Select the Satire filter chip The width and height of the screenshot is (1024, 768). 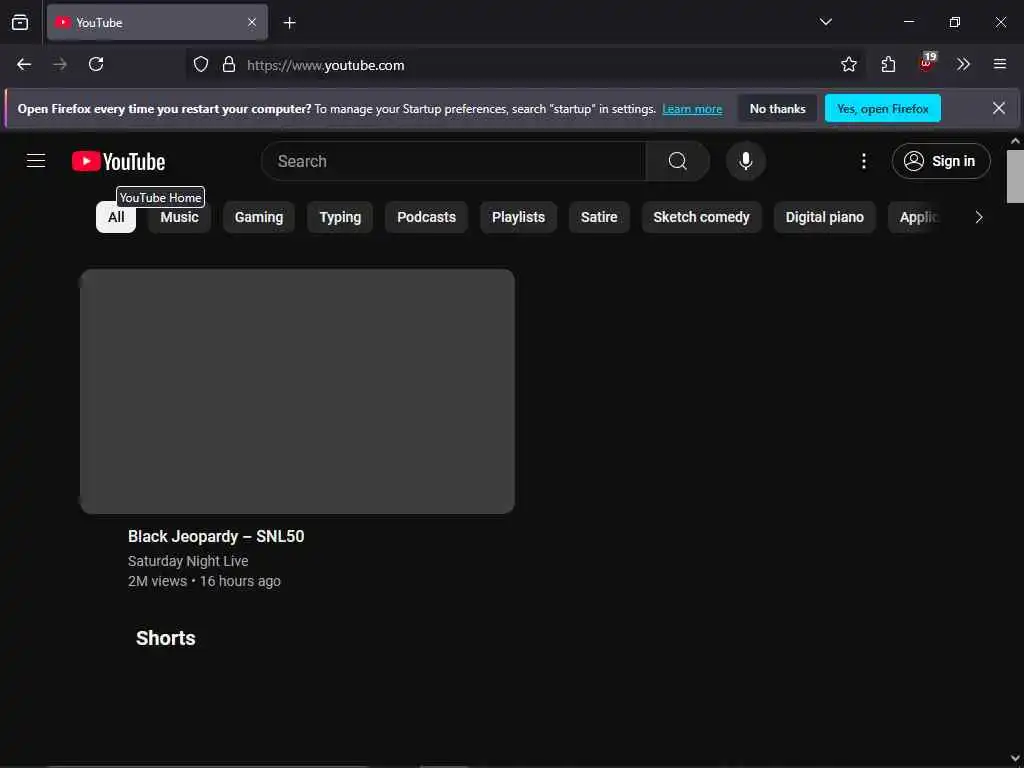point(599,217)
